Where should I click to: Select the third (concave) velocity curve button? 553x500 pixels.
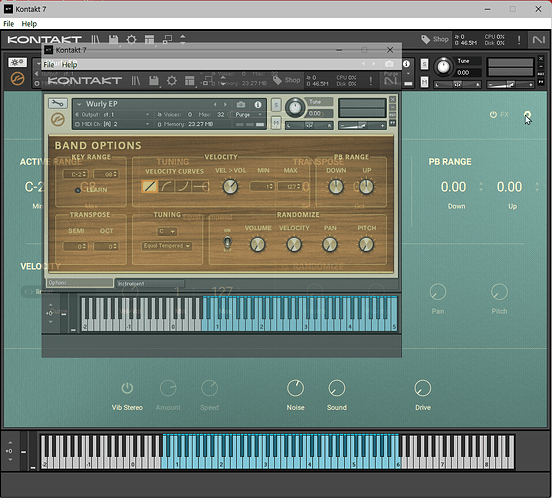(x=183, y=186)
